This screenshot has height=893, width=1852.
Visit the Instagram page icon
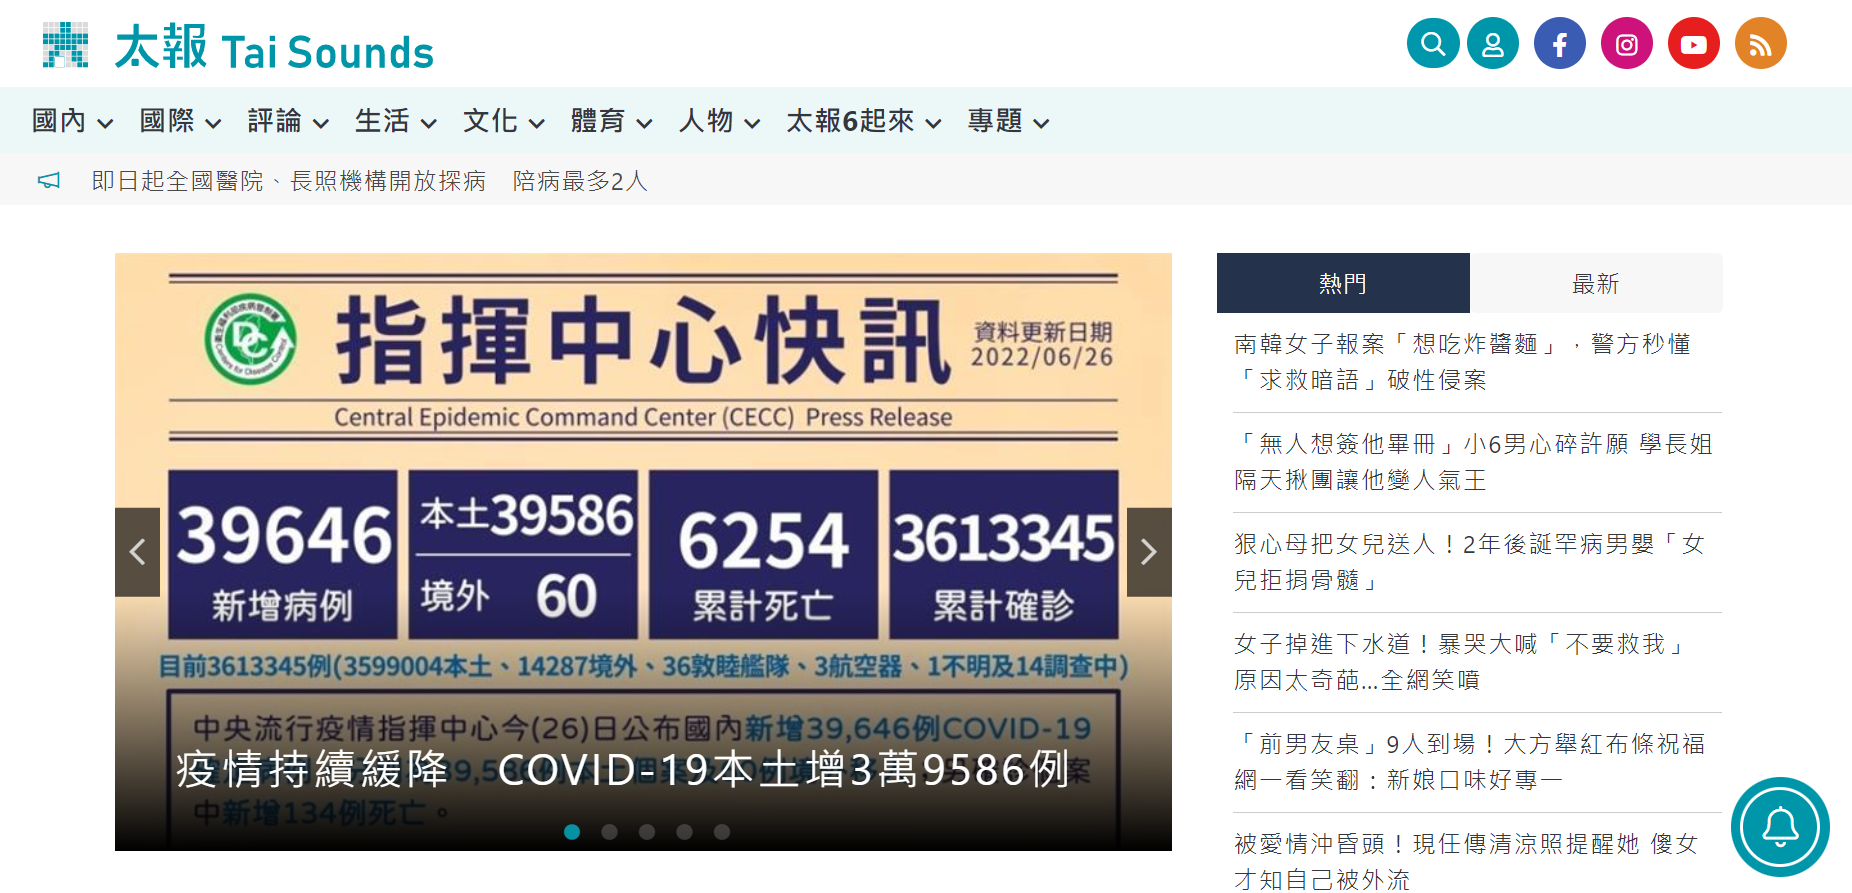click(x=1627, y=43)
